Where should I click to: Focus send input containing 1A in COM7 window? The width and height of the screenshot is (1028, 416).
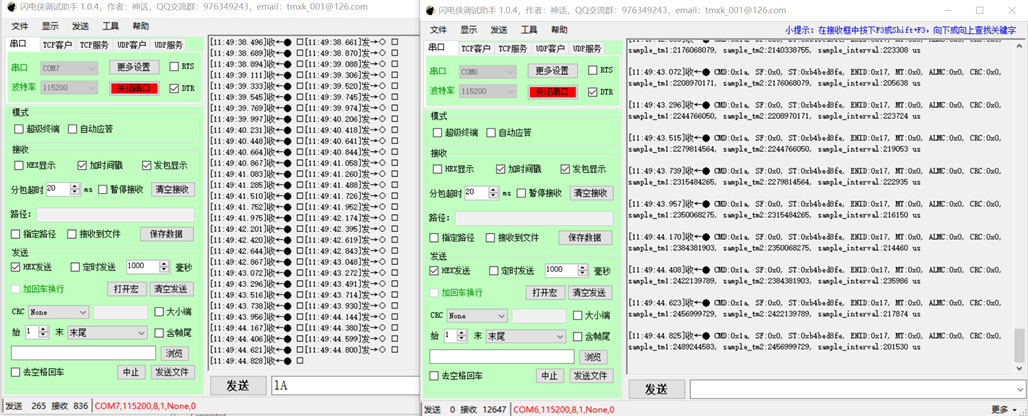(345, 386)
